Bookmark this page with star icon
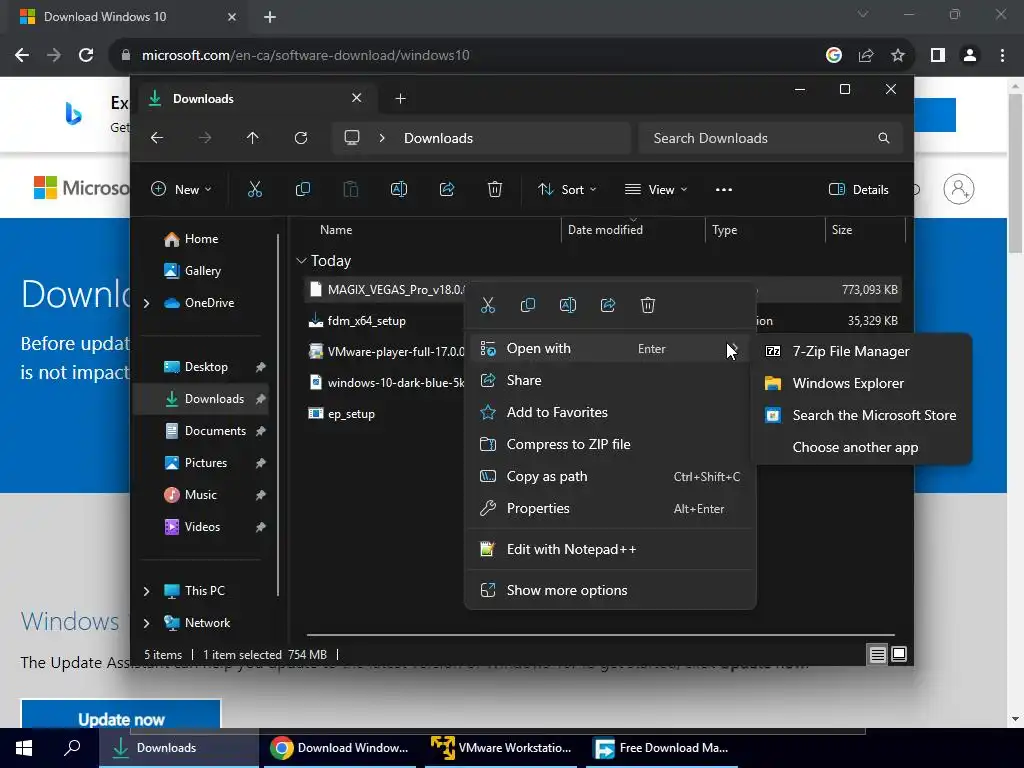The image size is (1024, 768). tap(898, 56)
